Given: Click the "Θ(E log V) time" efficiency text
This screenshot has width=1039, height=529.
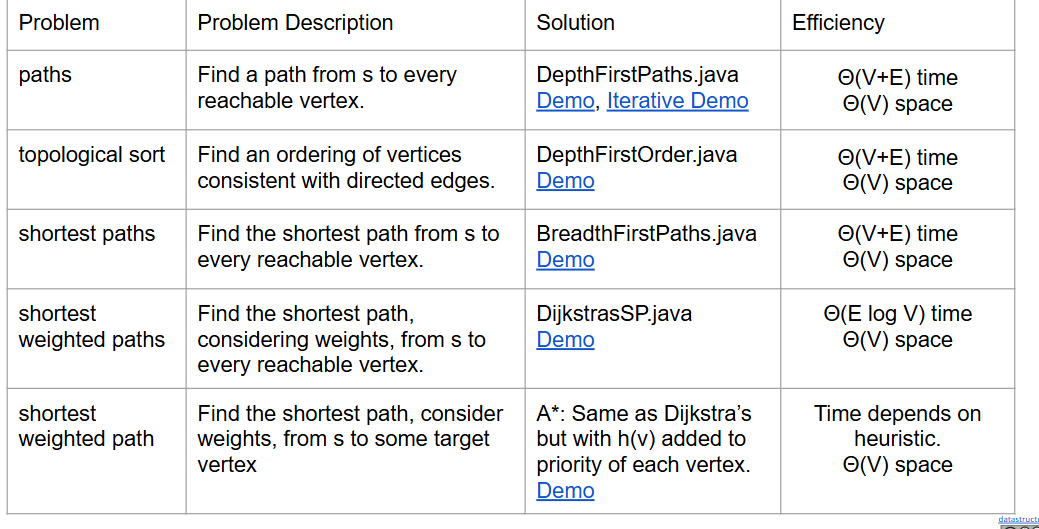Looking at the screenshot, I should coord(897,314).
